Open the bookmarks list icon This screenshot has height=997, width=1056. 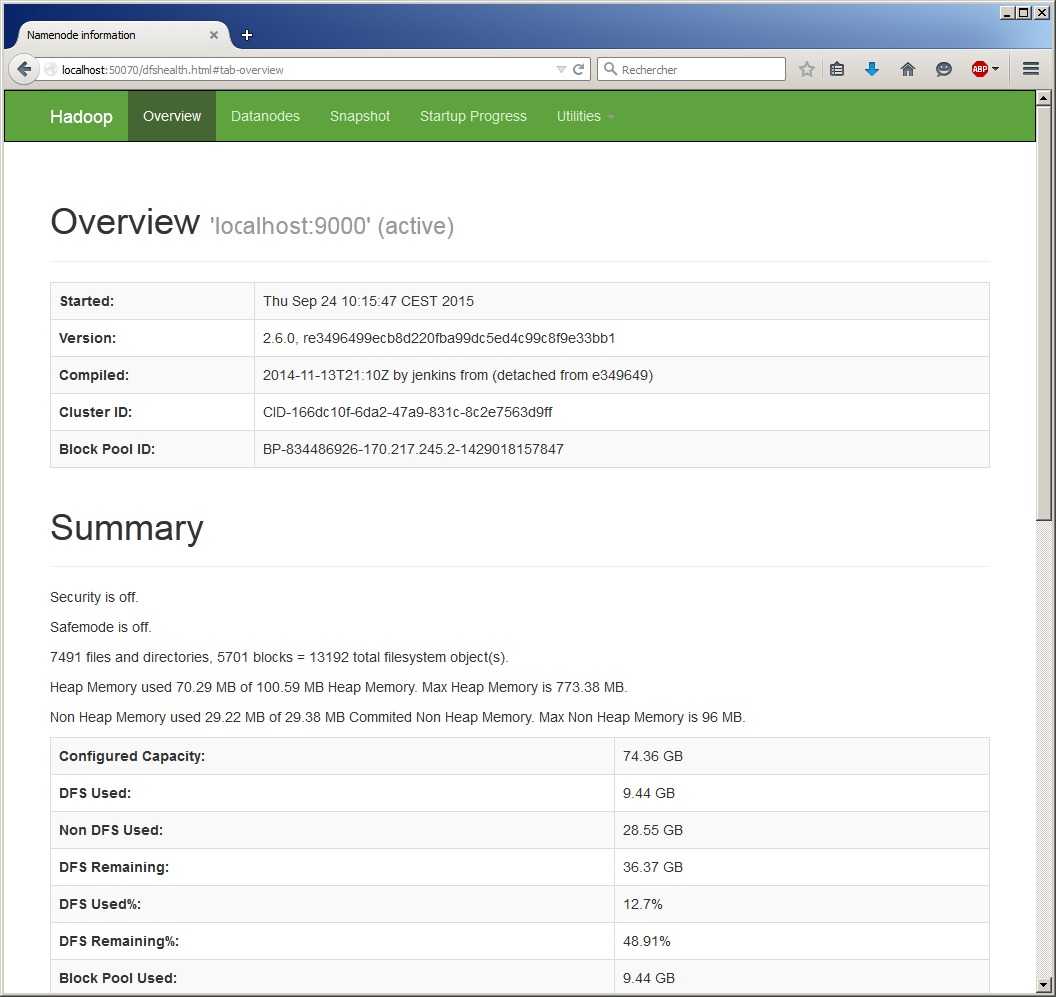[838, 69]
